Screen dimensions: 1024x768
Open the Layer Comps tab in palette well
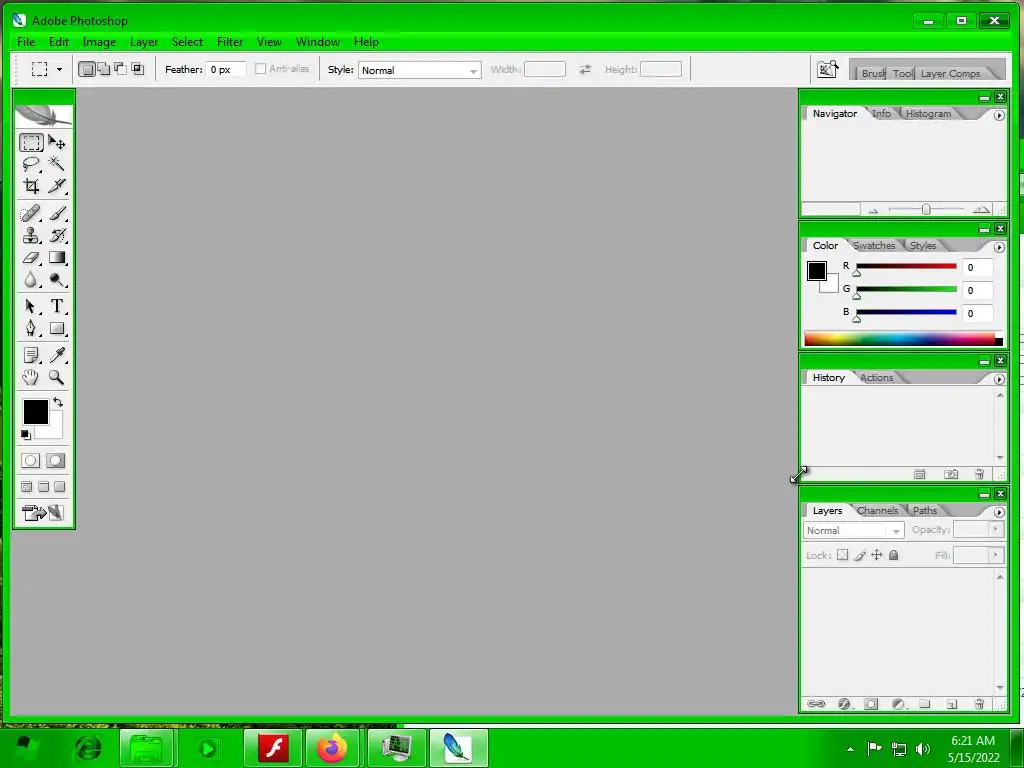tap(950, 74)
